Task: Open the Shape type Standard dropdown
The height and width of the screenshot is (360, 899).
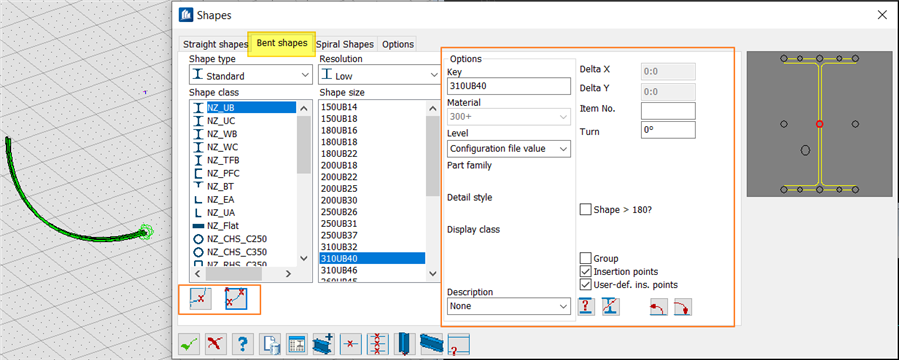Action: tap(251, 75)
